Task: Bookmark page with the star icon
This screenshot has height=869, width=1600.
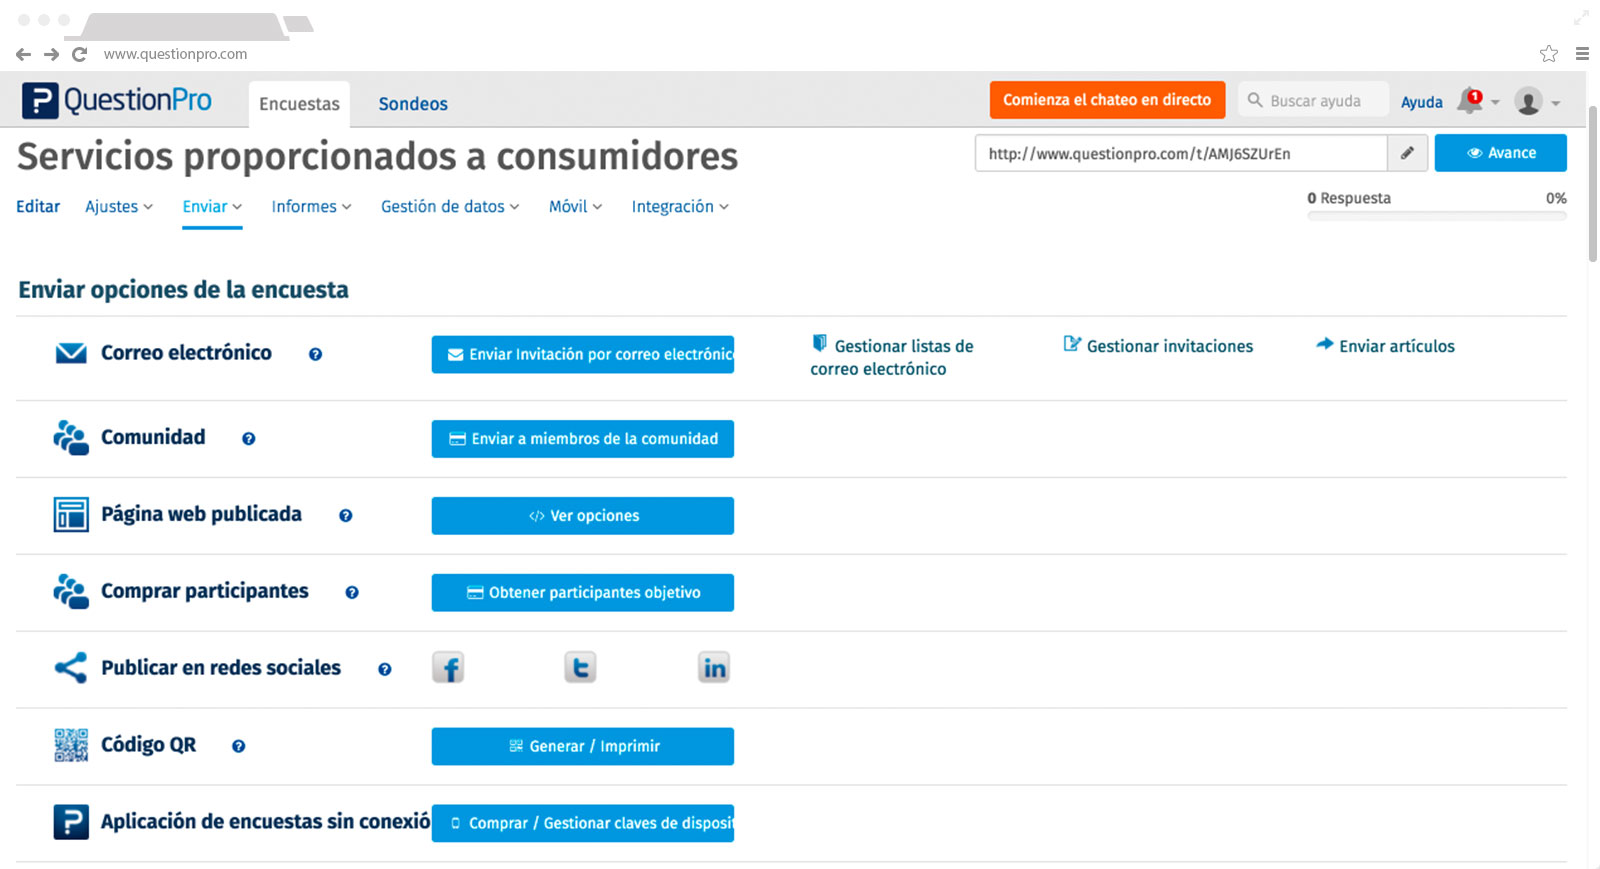Action: pyautogui.click(x=1549, y=54)
